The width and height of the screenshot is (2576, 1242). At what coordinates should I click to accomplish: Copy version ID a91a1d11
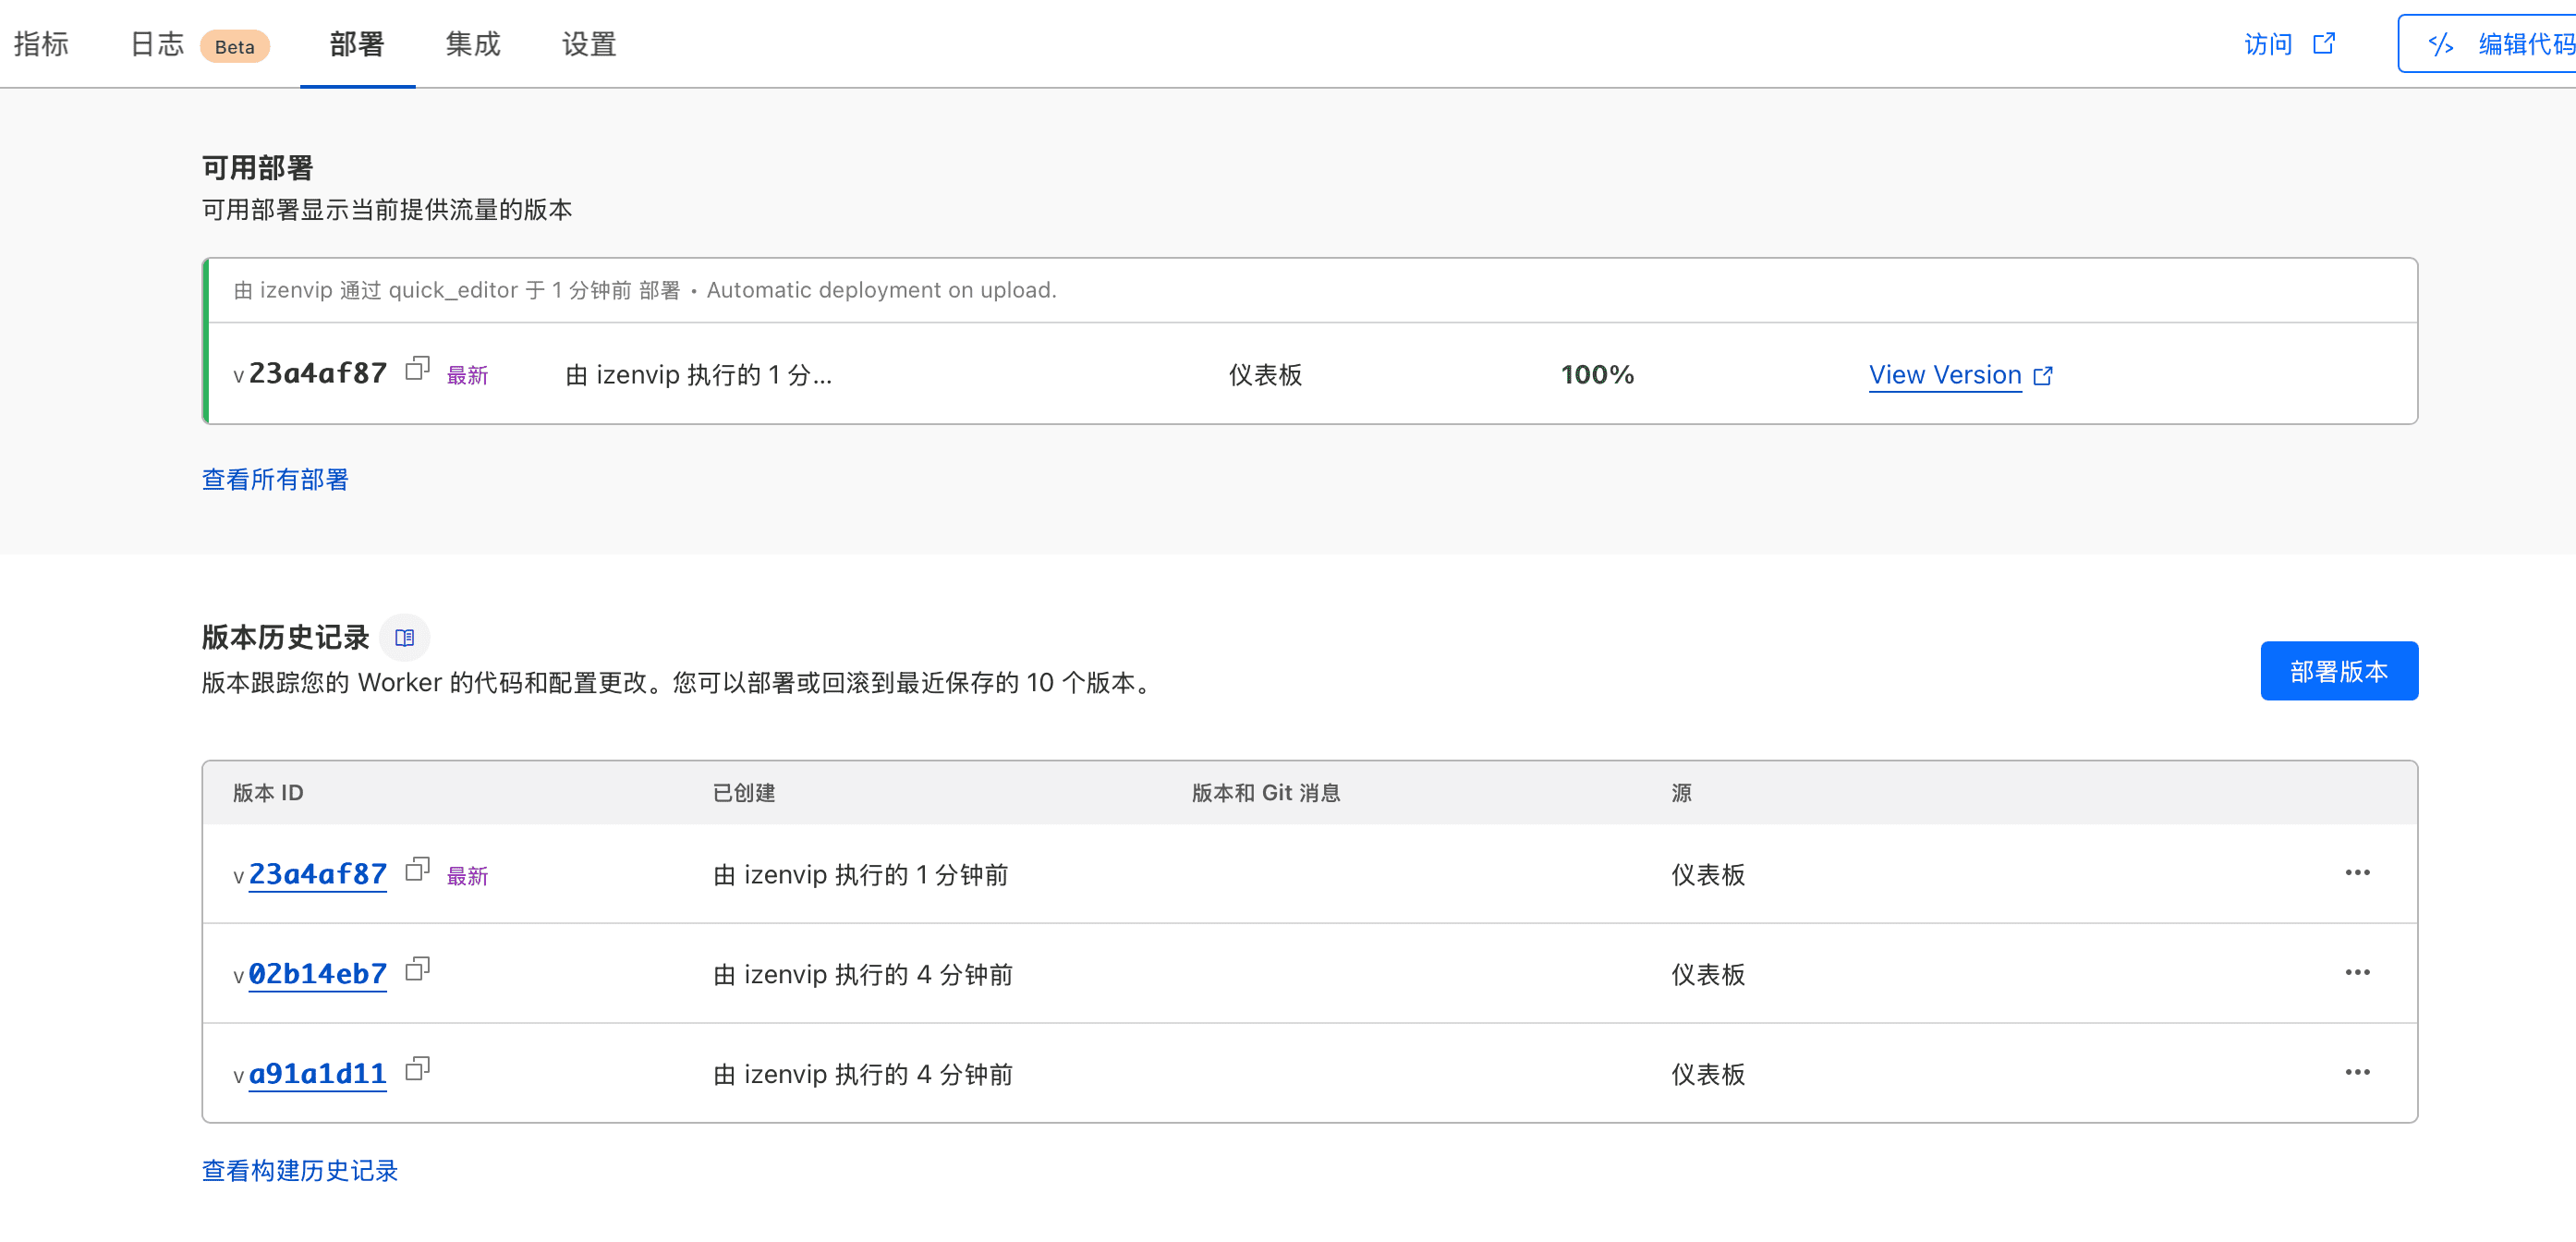[x=417, y=1069]
